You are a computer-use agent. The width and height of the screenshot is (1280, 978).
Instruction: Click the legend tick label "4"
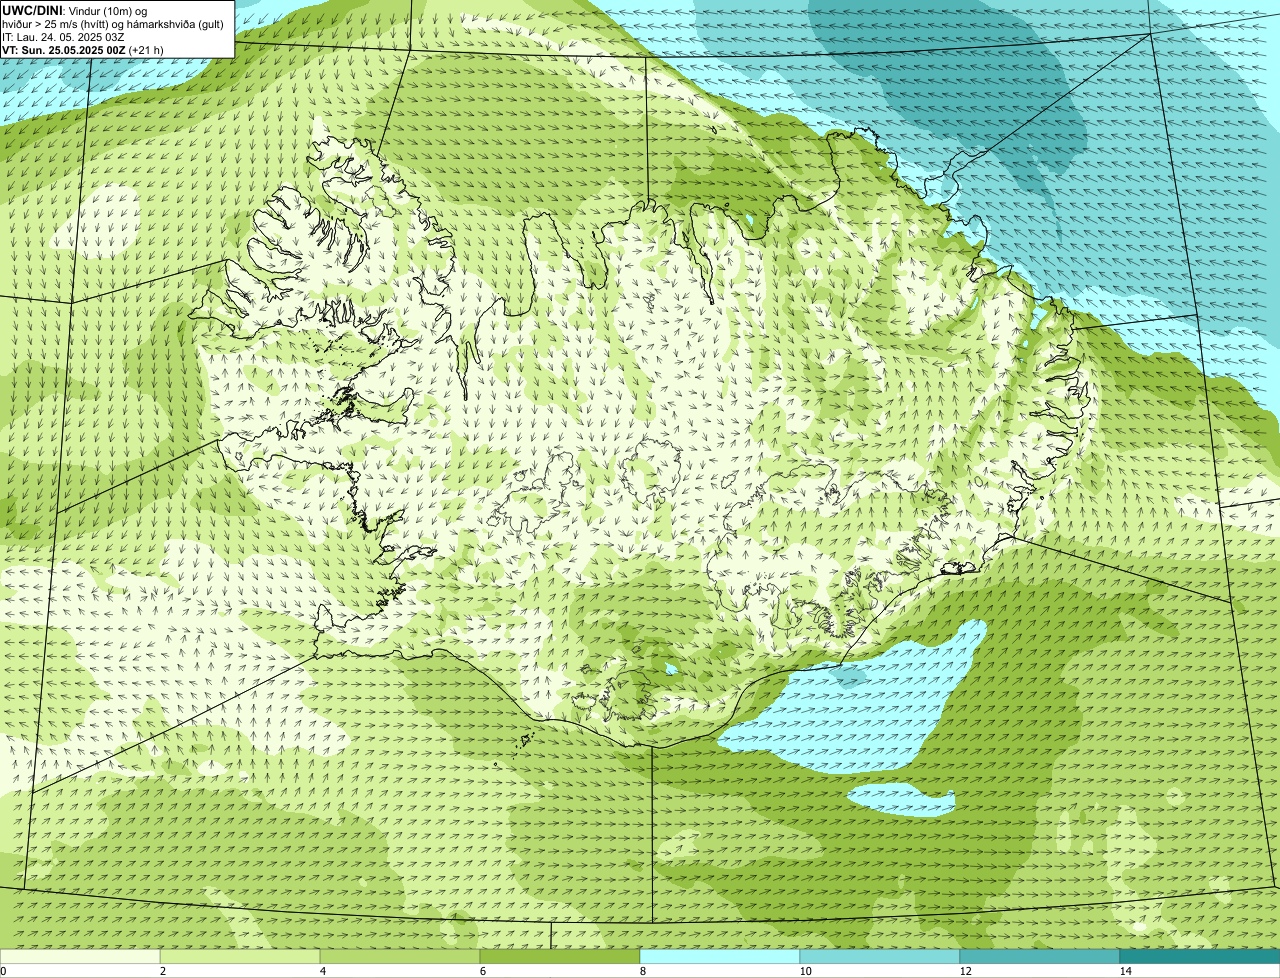pyautogui.click(x=322, y=971)
